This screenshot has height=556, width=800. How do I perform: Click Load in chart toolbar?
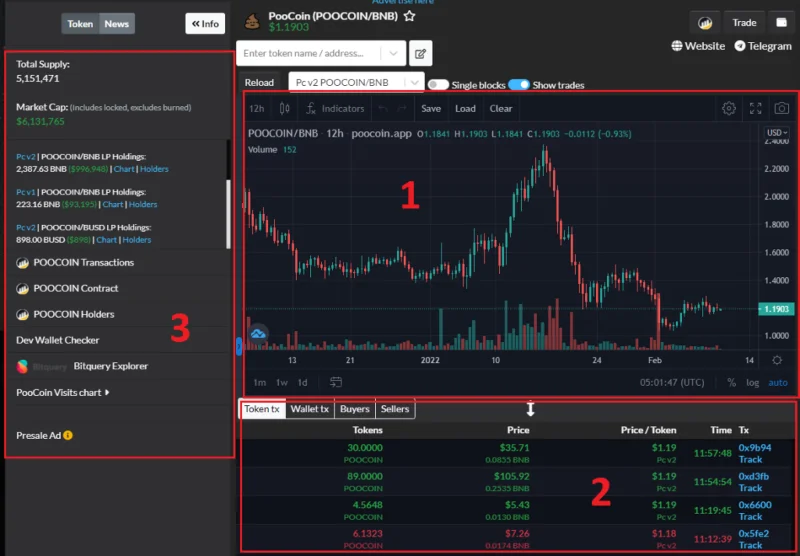[x=465, y=108]
